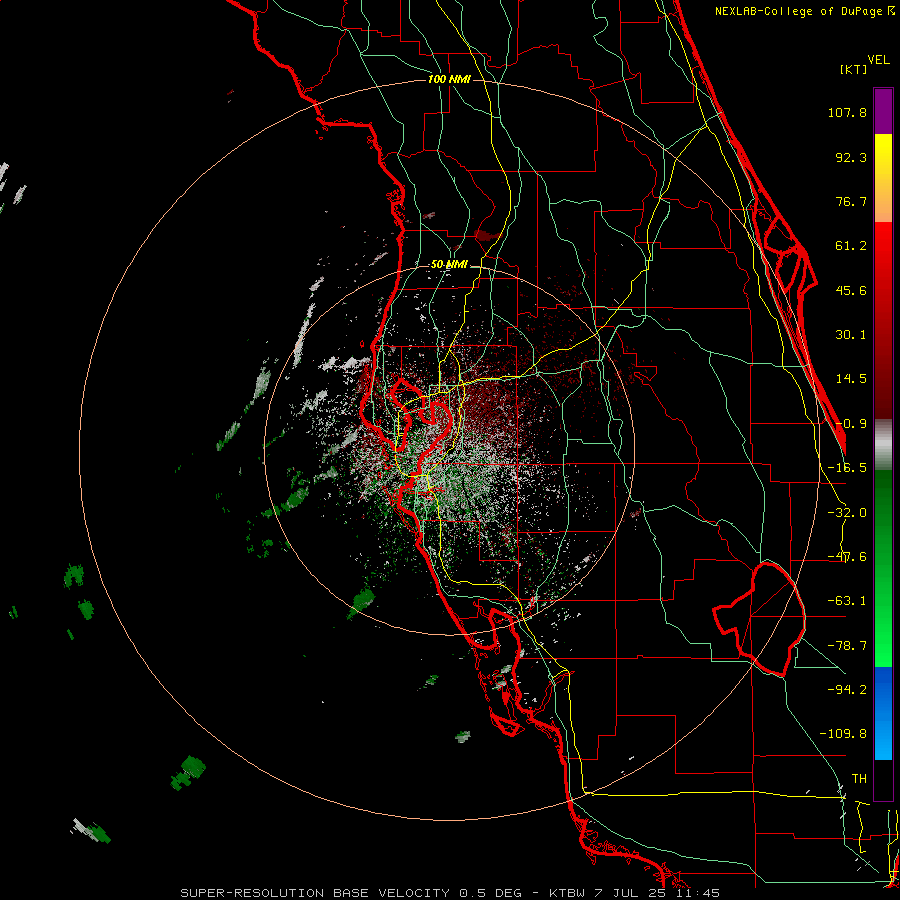Select the -32.0 legend value
The image size is (900, 900).
point(847,513)
